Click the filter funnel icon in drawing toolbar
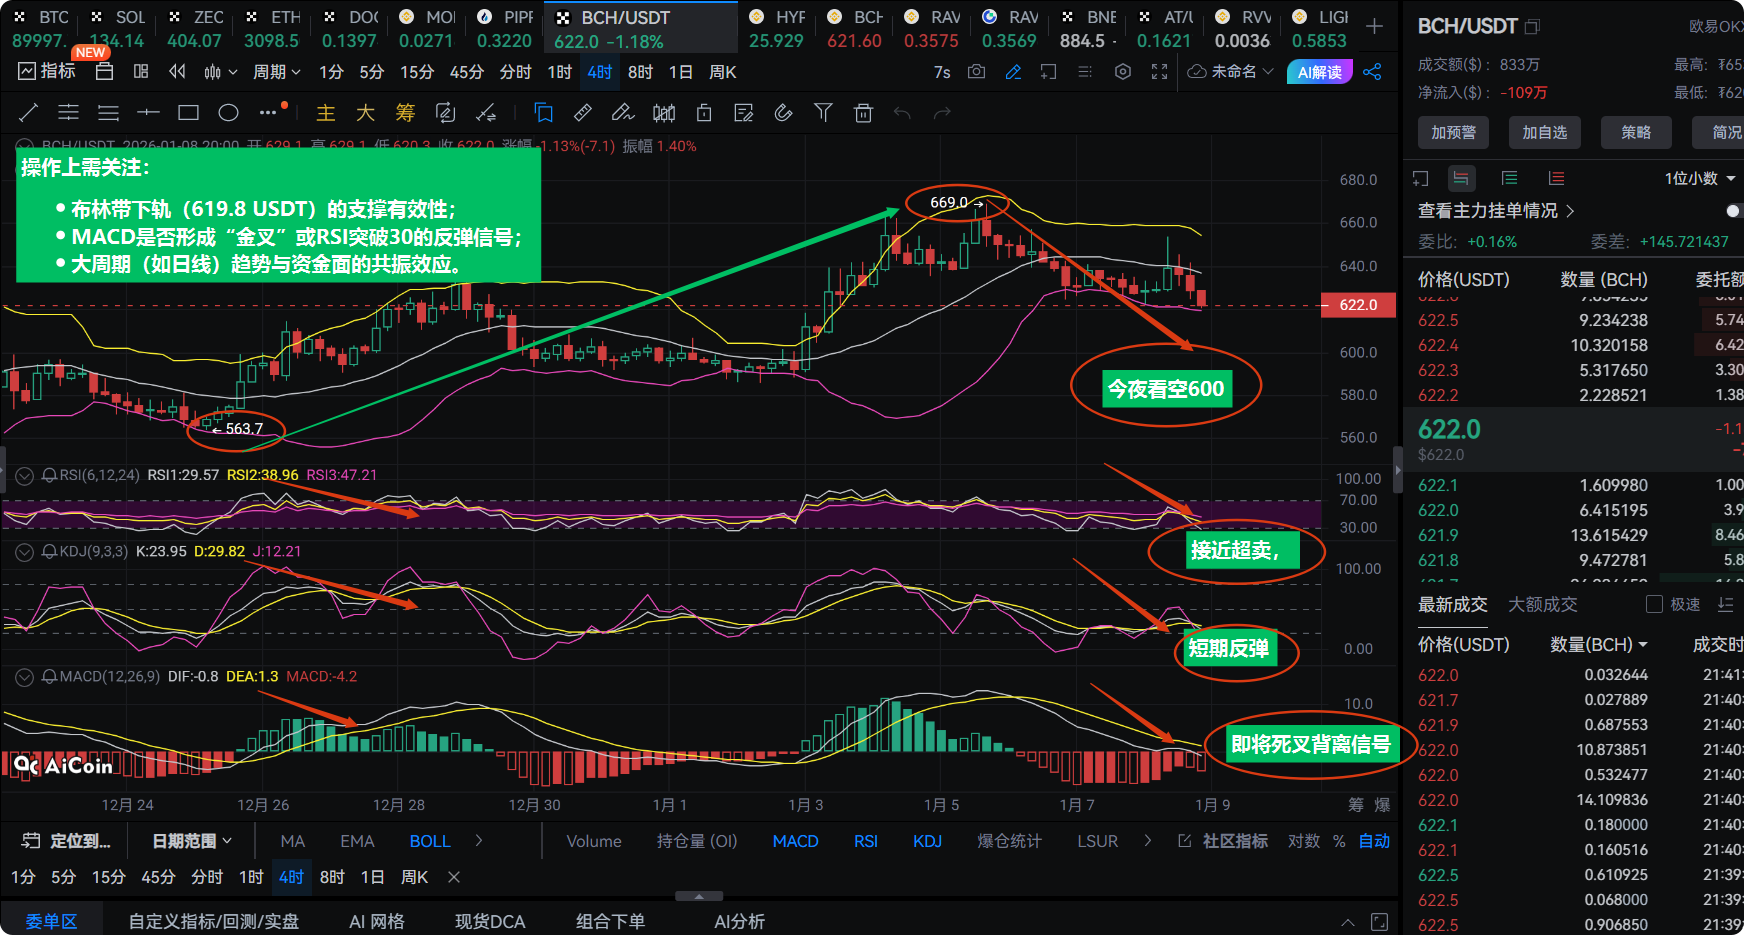 click(823, 113)
